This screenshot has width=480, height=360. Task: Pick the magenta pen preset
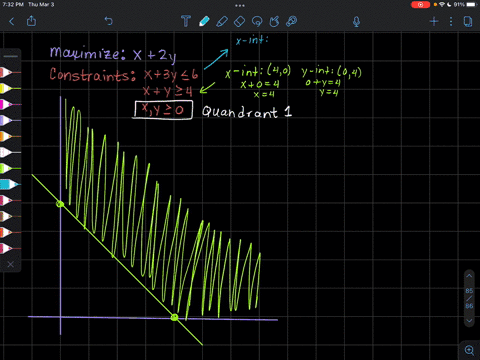pos(10,104)
